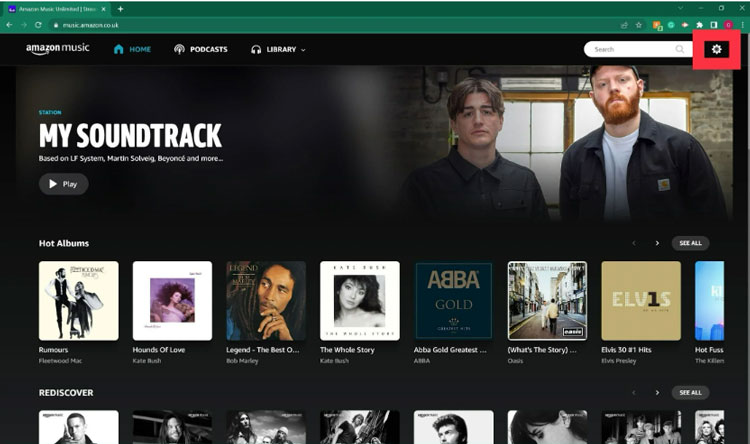Open the share icon in the address bar
This screenshot has width=750, height=444.
click(x=624, y=25)
